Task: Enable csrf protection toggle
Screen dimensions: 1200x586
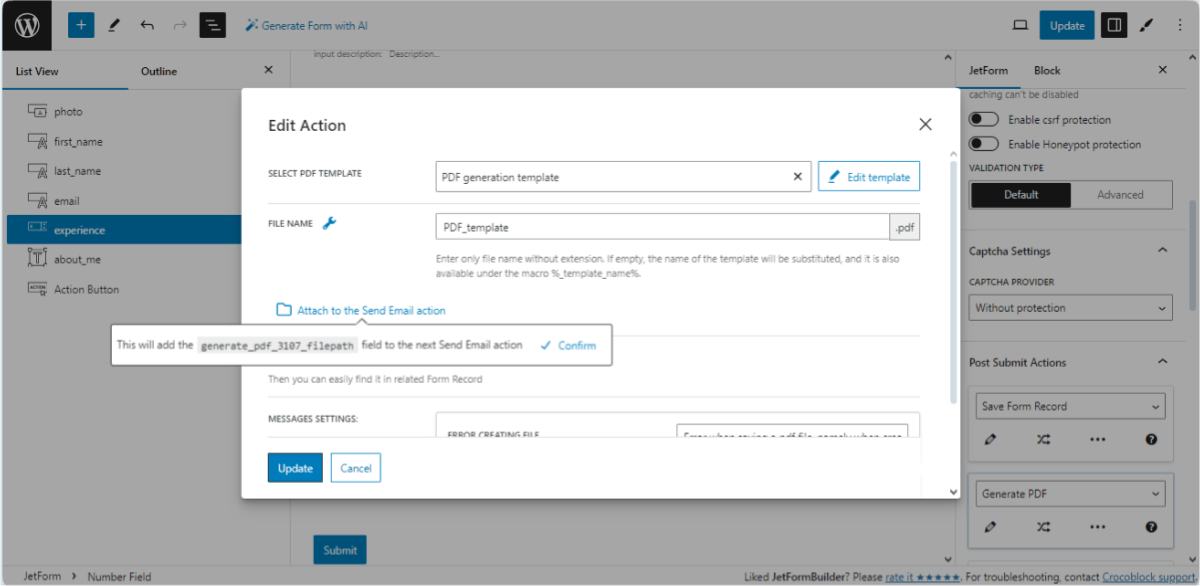Action: tap(983, 118)
